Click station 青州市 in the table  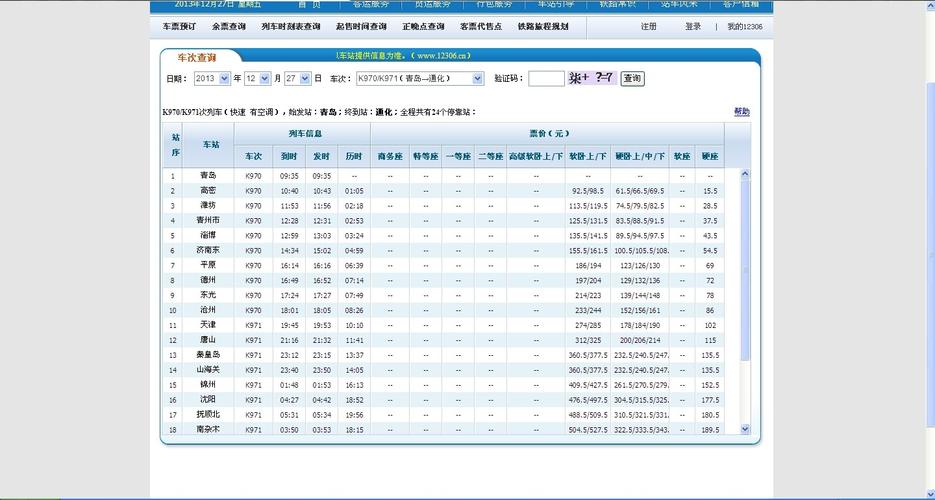[208, 221]
